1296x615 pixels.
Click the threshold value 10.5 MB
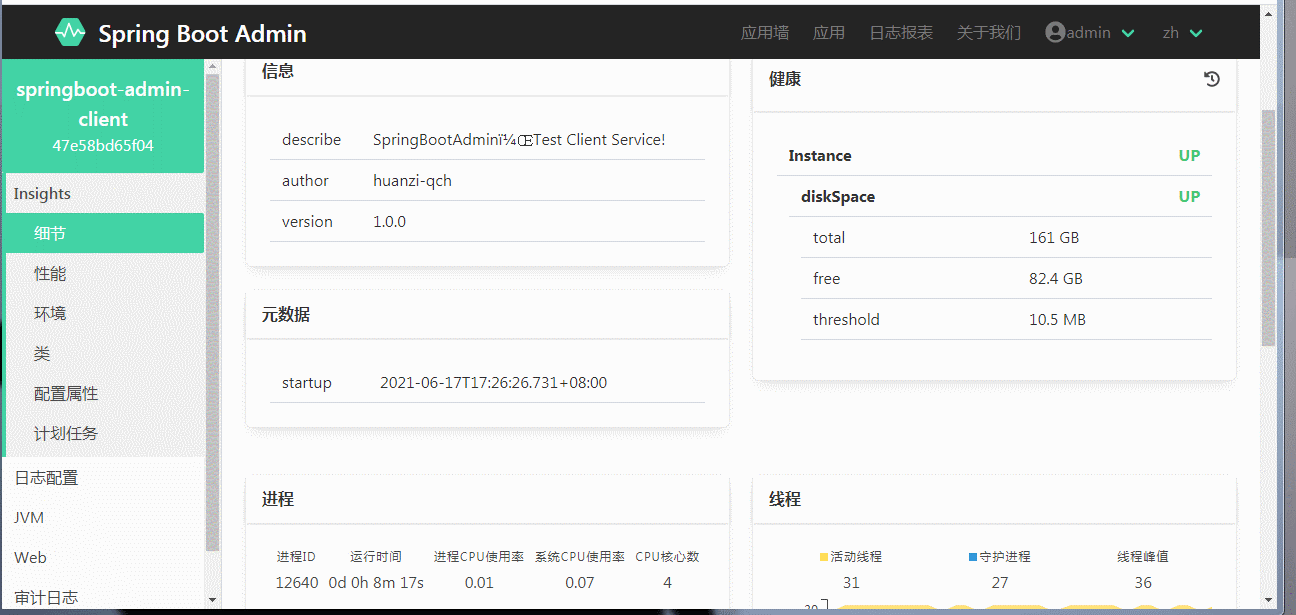point(1057,319)
